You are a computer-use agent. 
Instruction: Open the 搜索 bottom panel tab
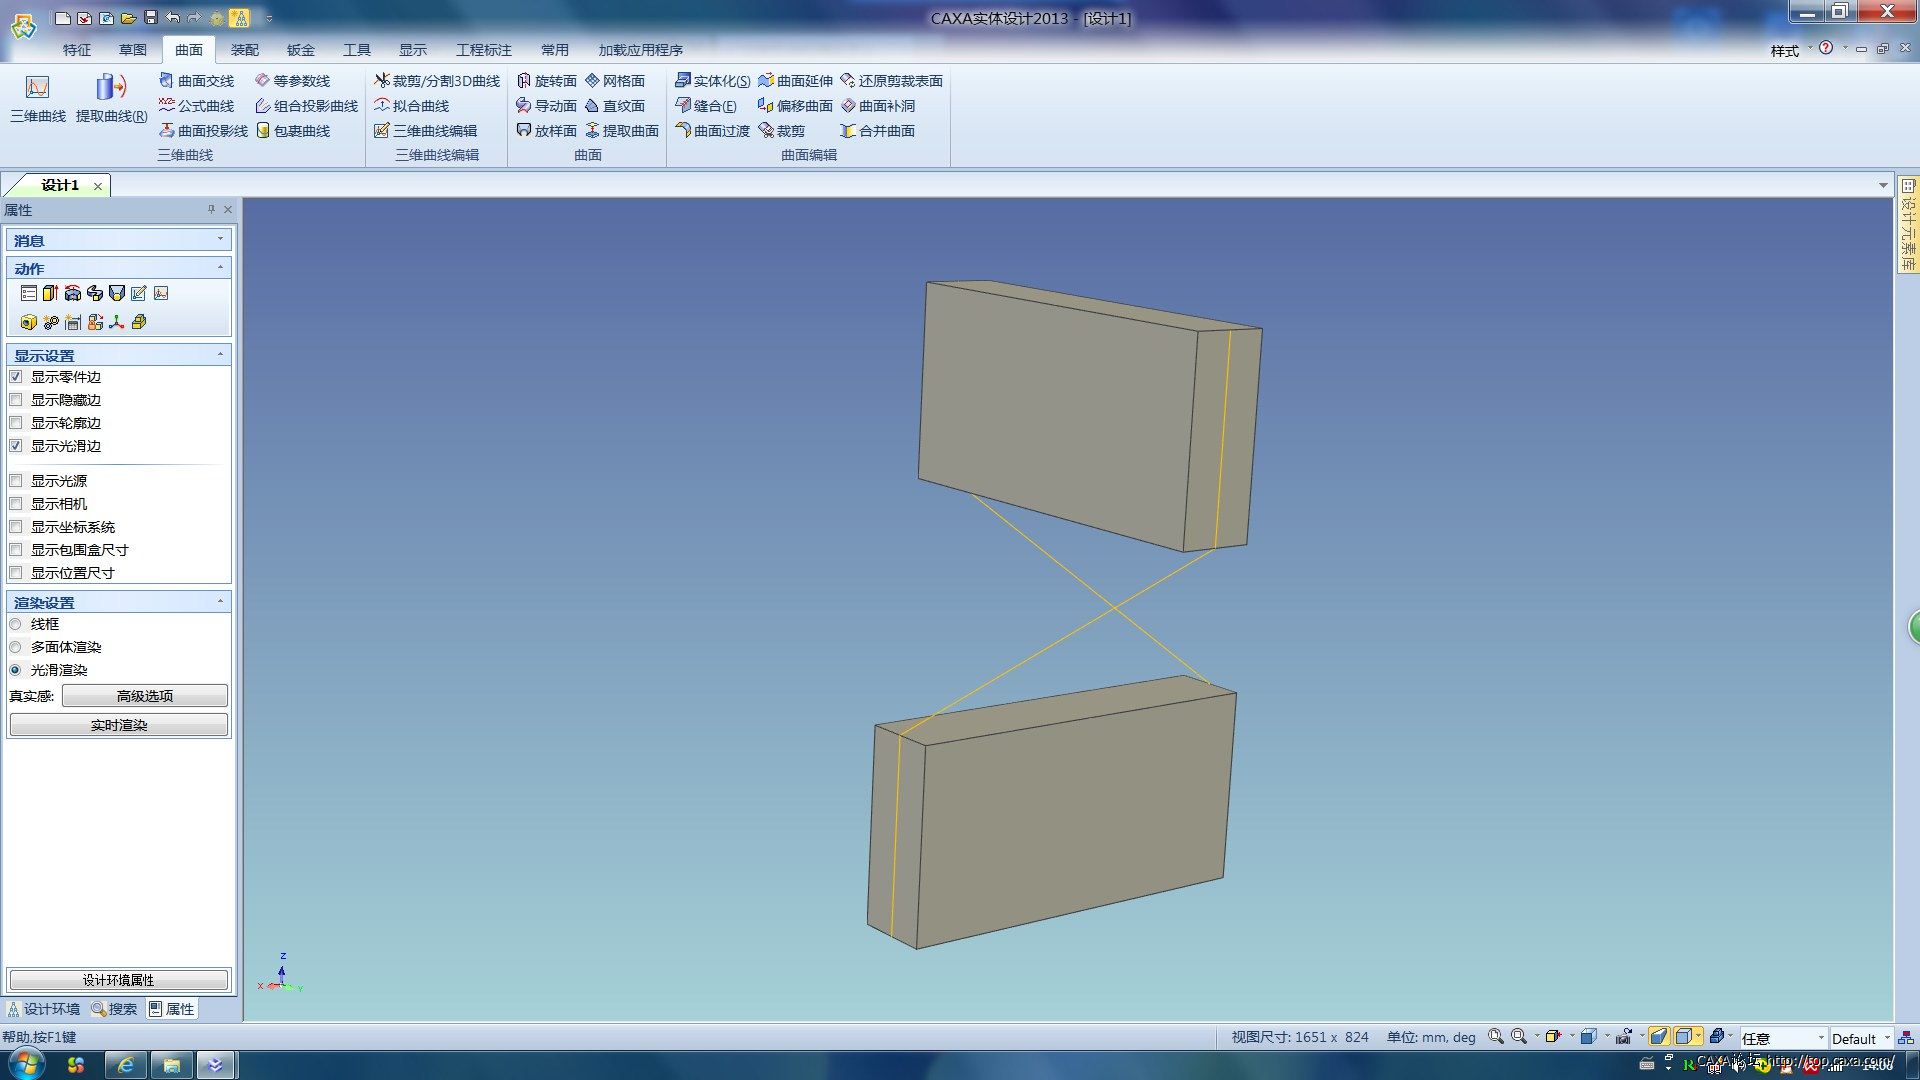point(114,1009)
